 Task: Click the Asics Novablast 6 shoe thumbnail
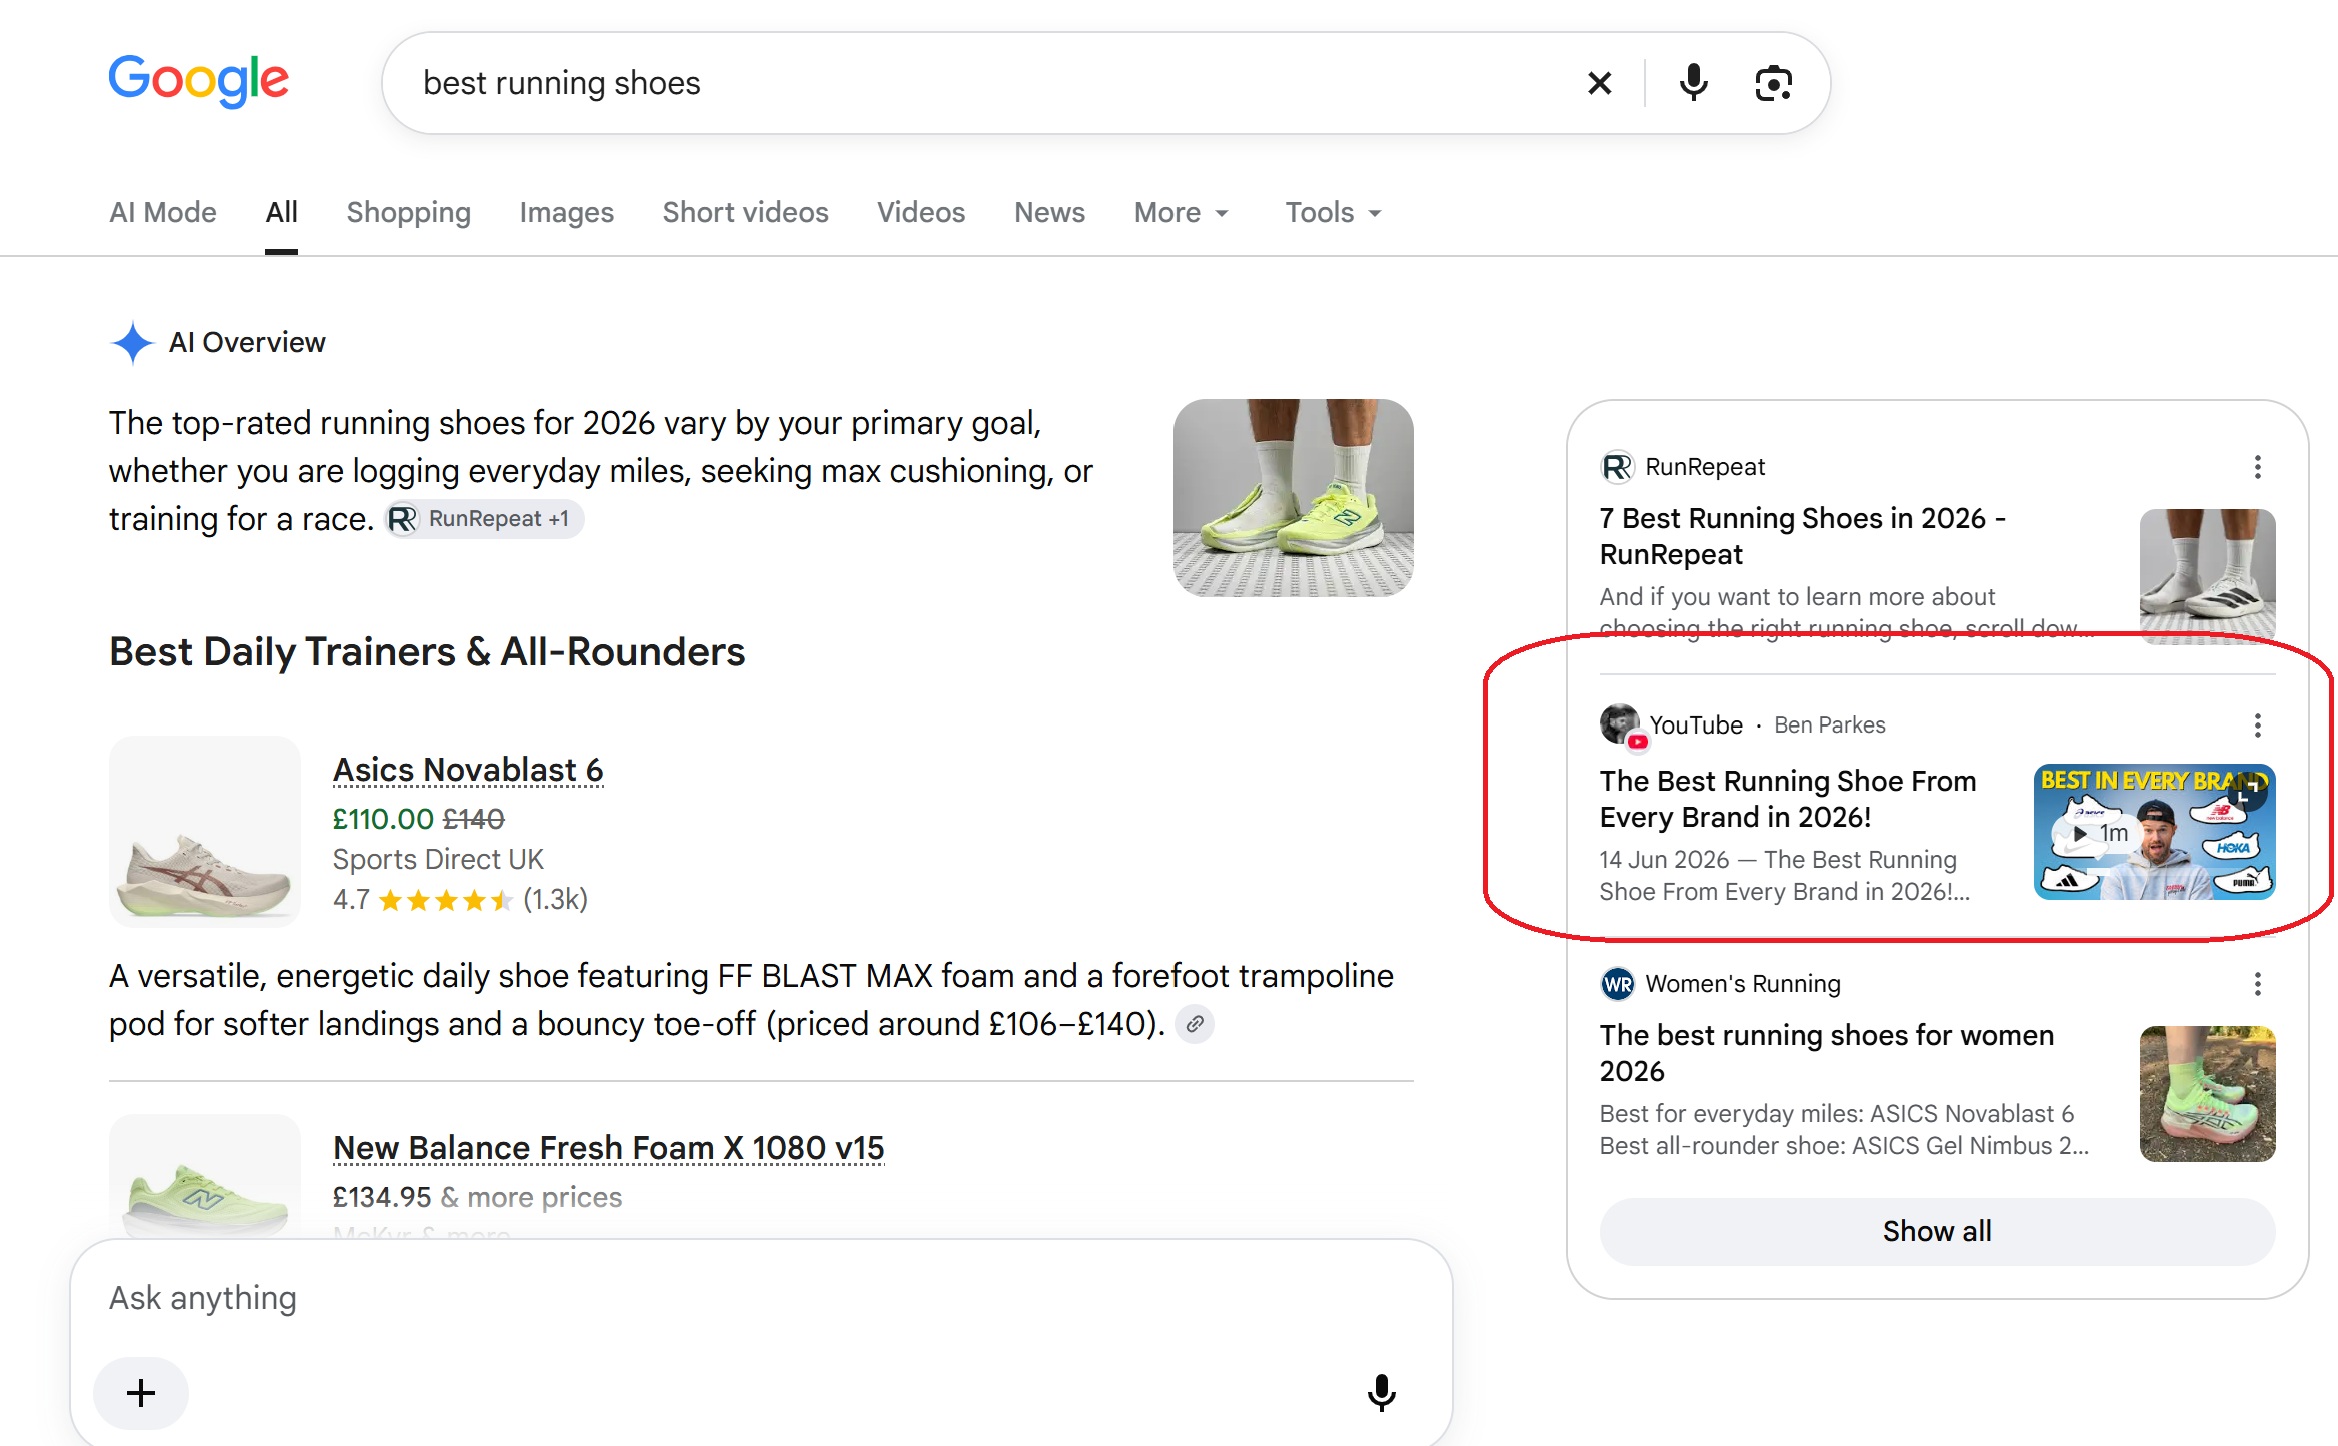(205, 832)
